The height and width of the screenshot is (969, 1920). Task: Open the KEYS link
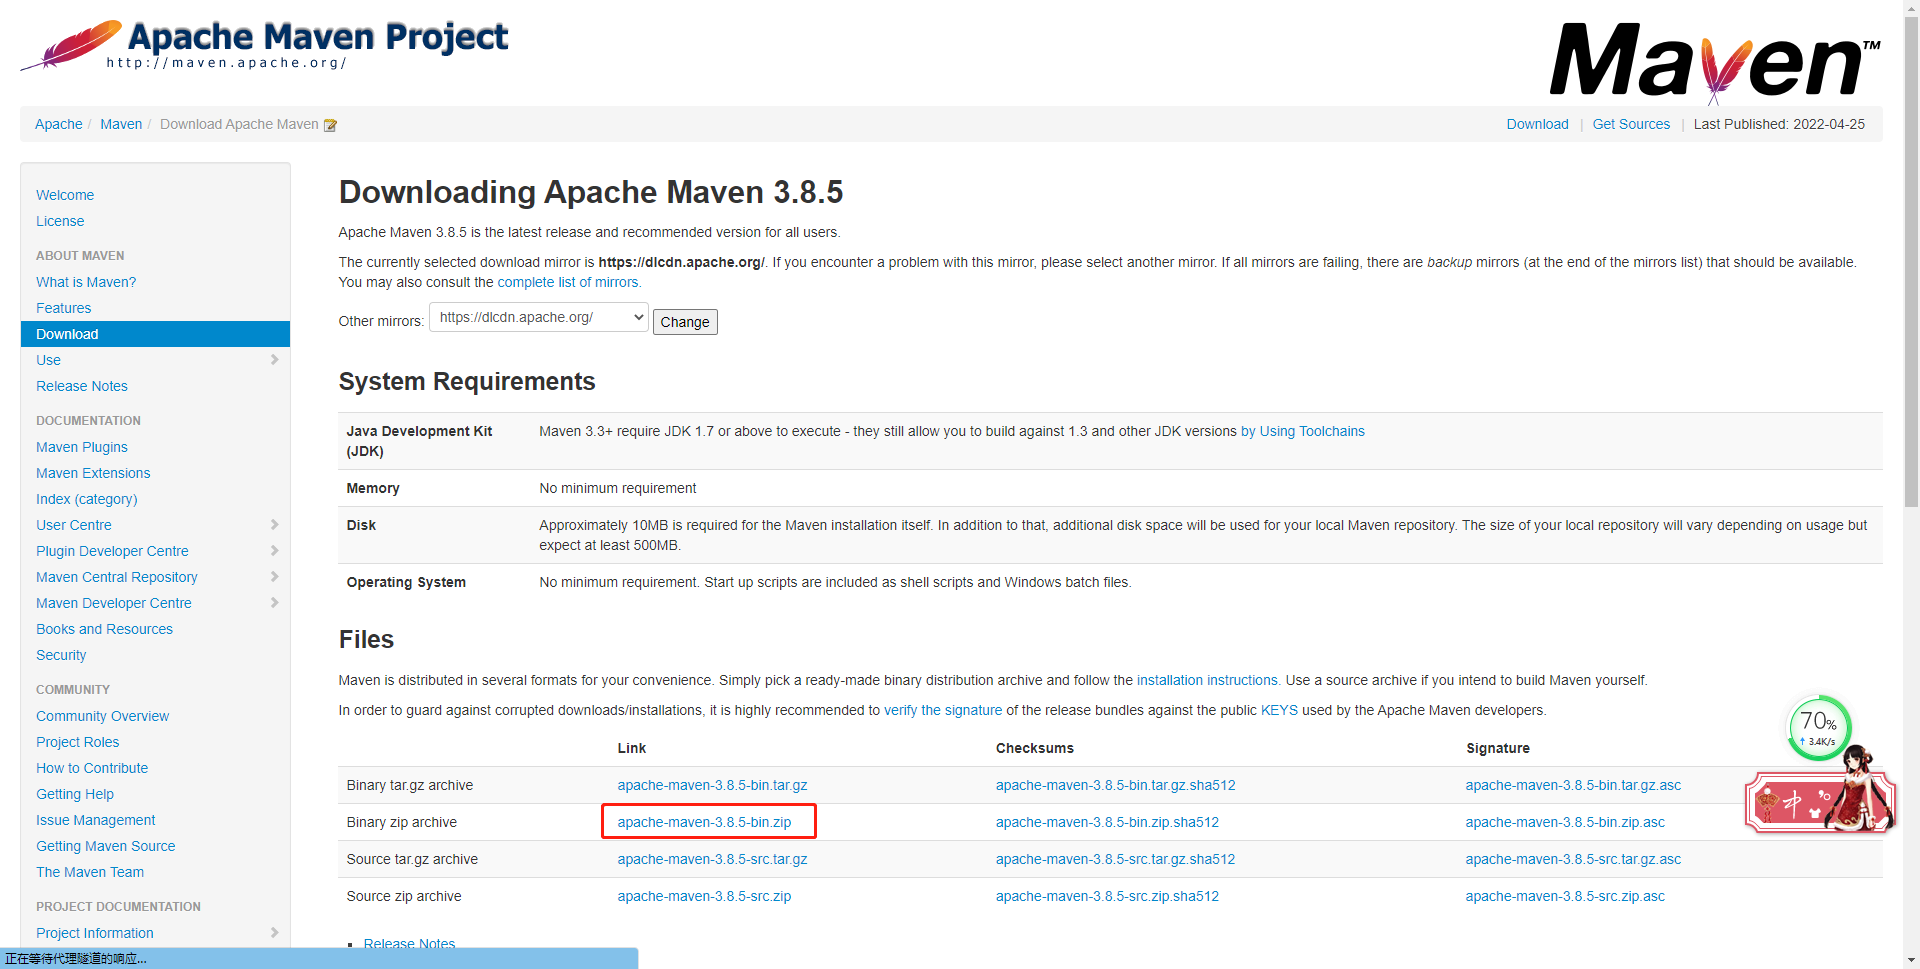(x=1279, y=710)
